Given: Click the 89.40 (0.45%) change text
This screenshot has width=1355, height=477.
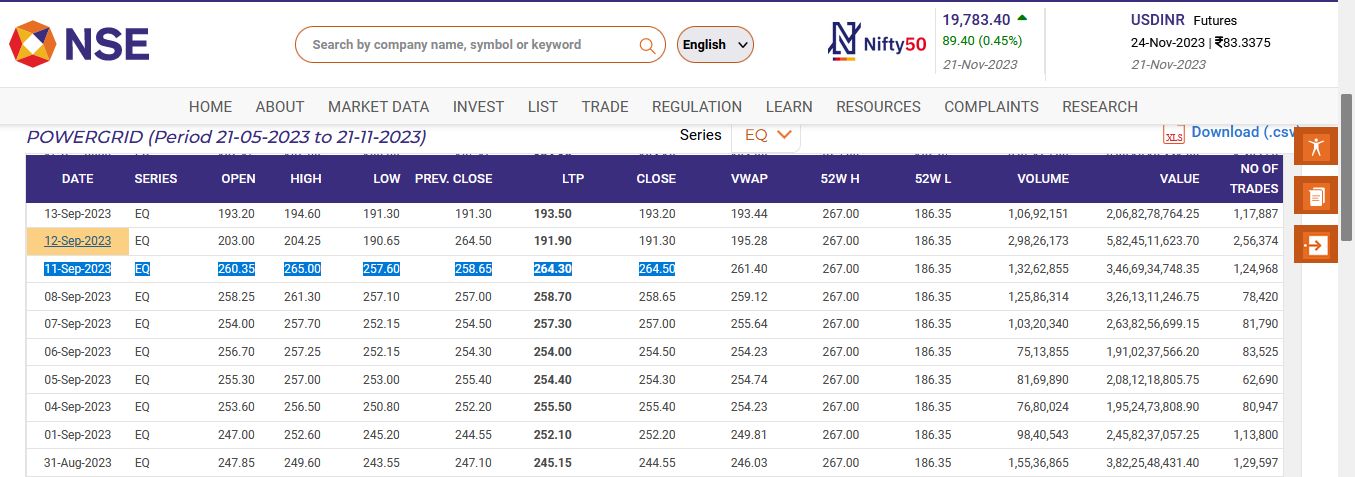Looking at the screenshot, I should pos(982,41).
